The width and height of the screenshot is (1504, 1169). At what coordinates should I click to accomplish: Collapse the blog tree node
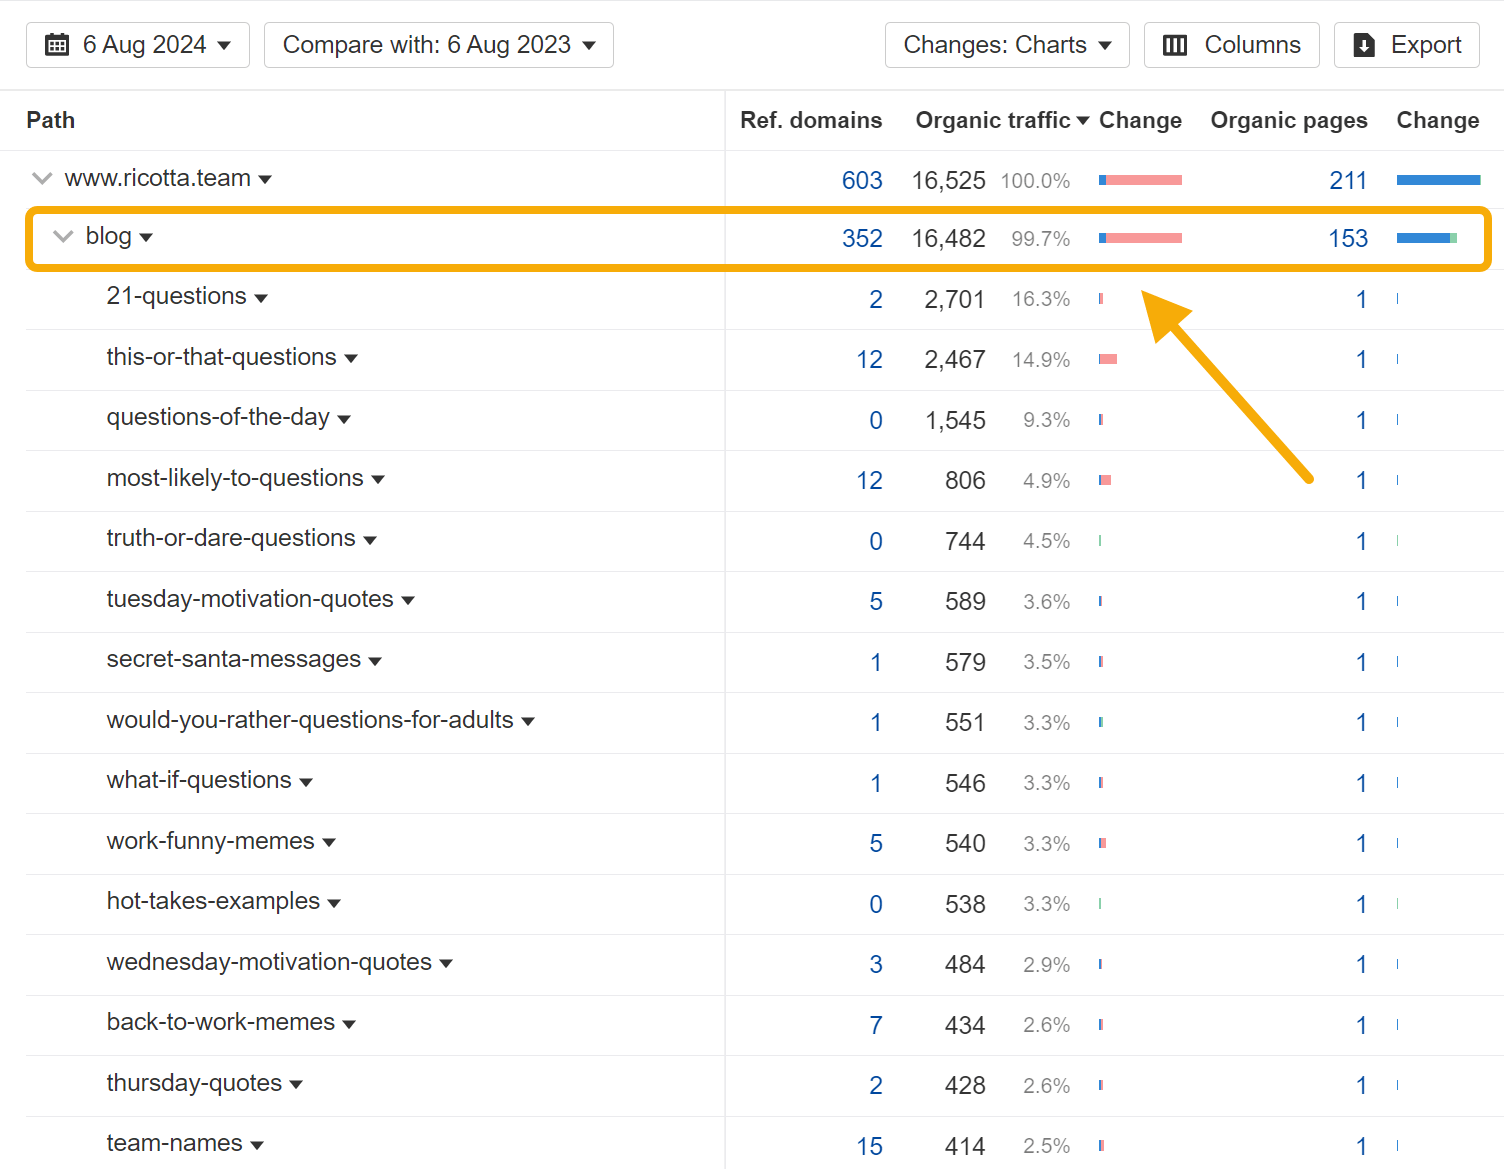(x=62, y=237)
